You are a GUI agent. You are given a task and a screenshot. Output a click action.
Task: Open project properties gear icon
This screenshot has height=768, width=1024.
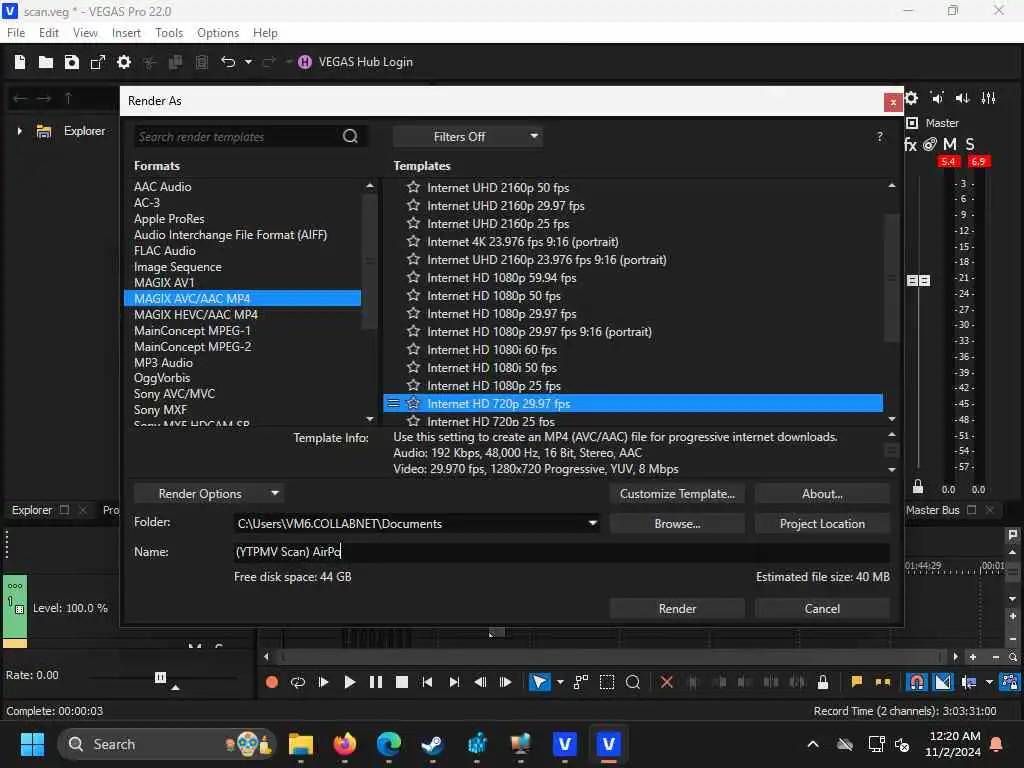[x=123, y=62]
